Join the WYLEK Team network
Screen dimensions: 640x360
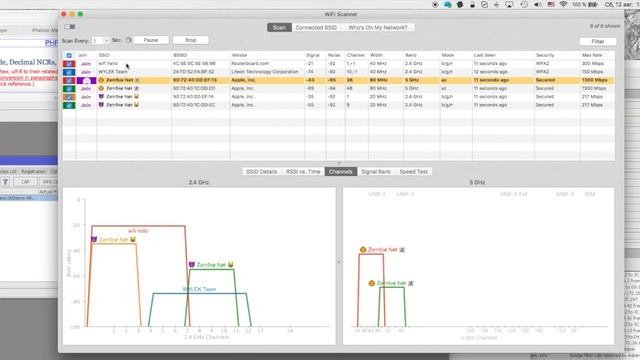[86, 72]
